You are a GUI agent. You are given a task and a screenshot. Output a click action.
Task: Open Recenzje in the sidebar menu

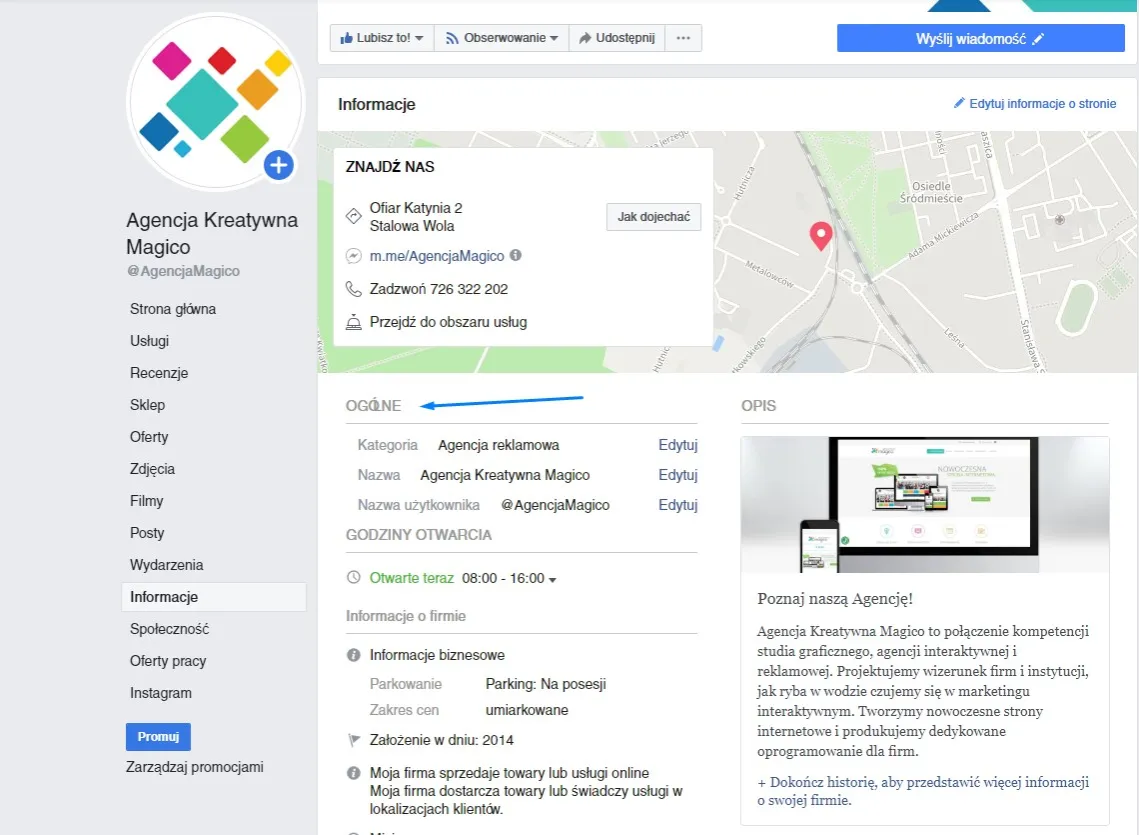(159, 373)
